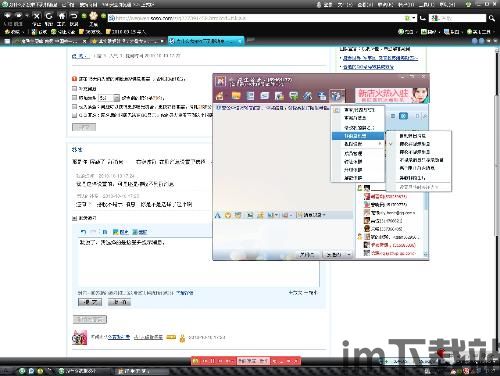Switch to the first browser tab
The image size is (500, 376).
(50, 41)
